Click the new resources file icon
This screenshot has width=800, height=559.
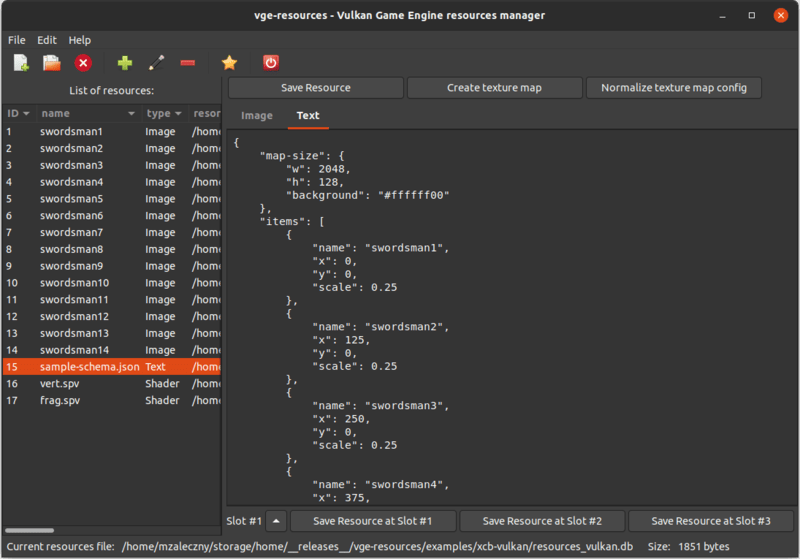coord(21,63)
